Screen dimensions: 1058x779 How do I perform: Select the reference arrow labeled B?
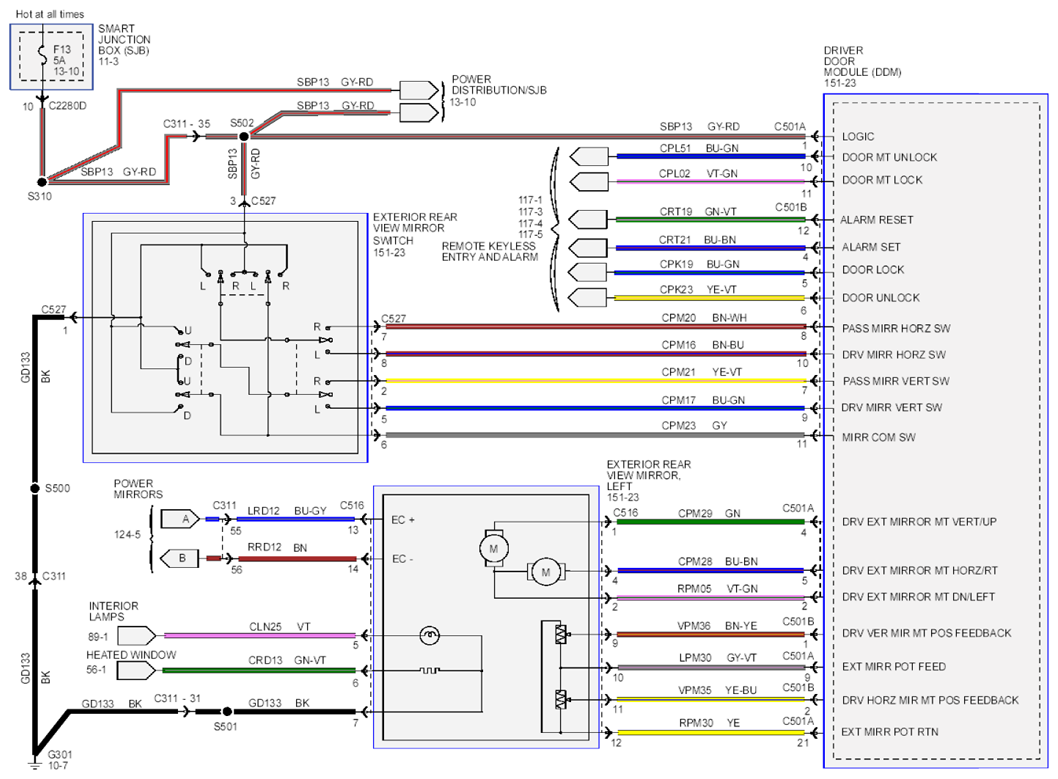tap(181, 558)
